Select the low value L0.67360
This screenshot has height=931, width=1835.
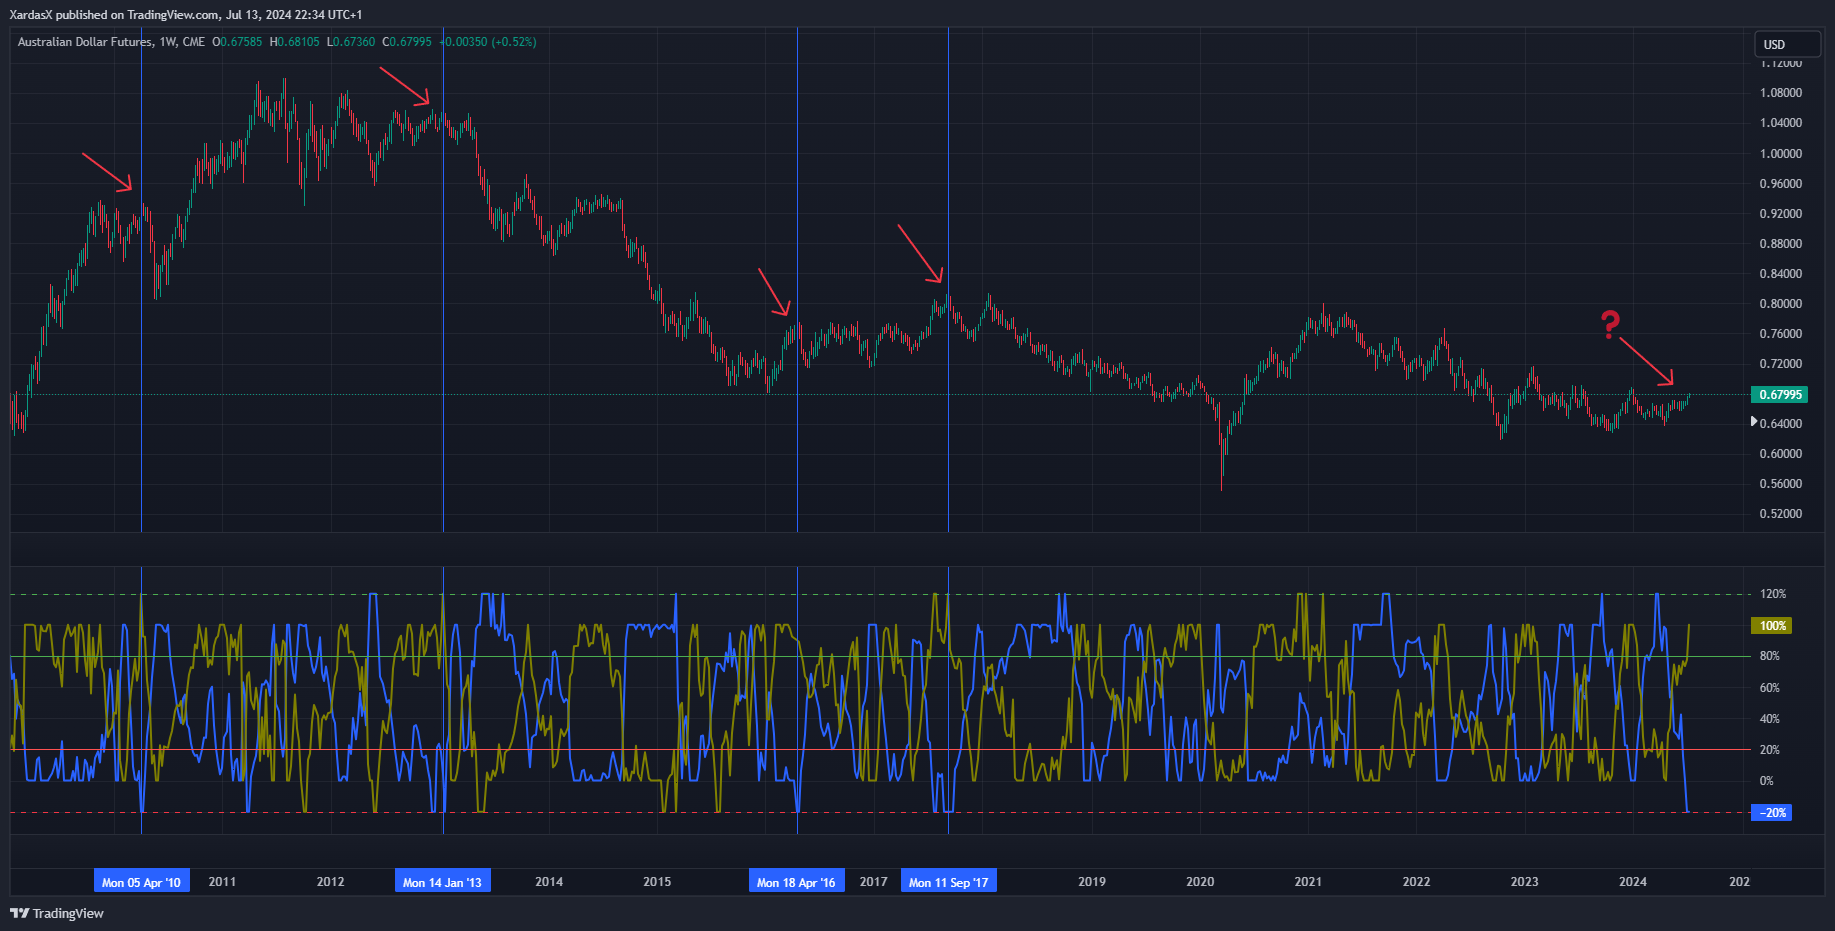[351, 42]
